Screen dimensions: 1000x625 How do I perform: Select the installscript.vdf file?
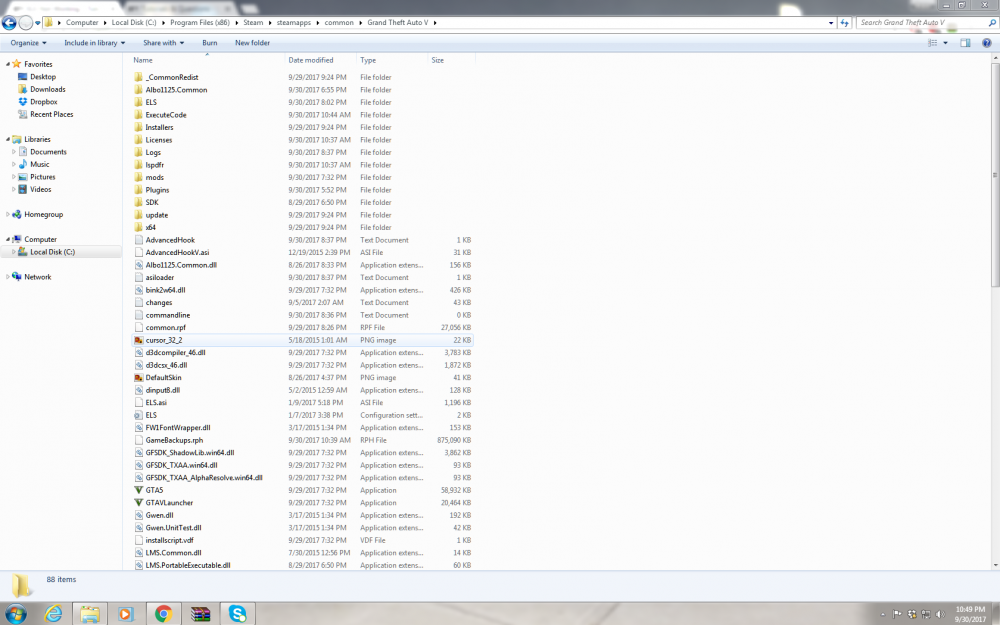click(169, 540)
